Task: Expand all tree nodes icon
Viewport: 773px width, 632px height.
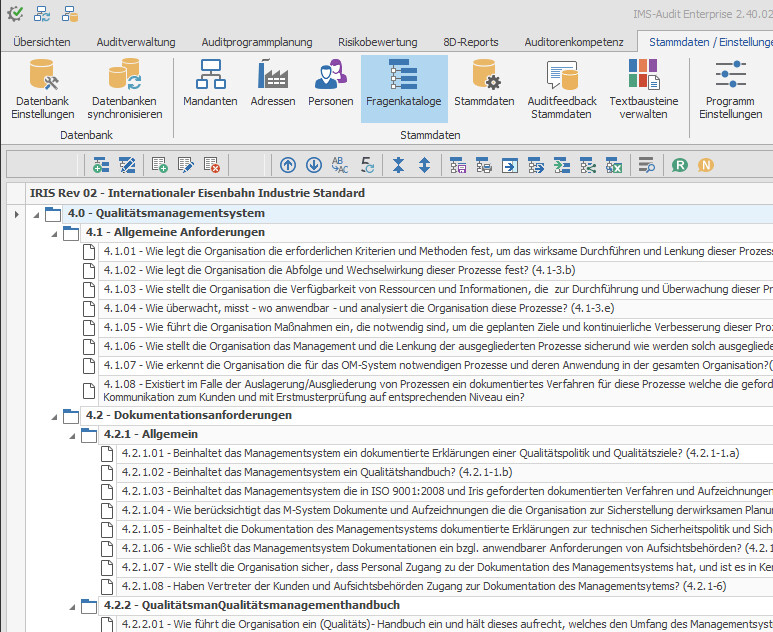Action: click(x=424, y=165)
